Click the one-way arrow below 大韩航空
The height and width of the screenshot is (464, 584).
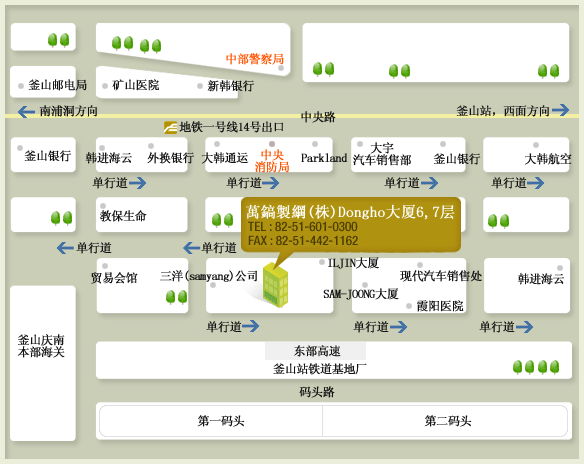(536, 183)
